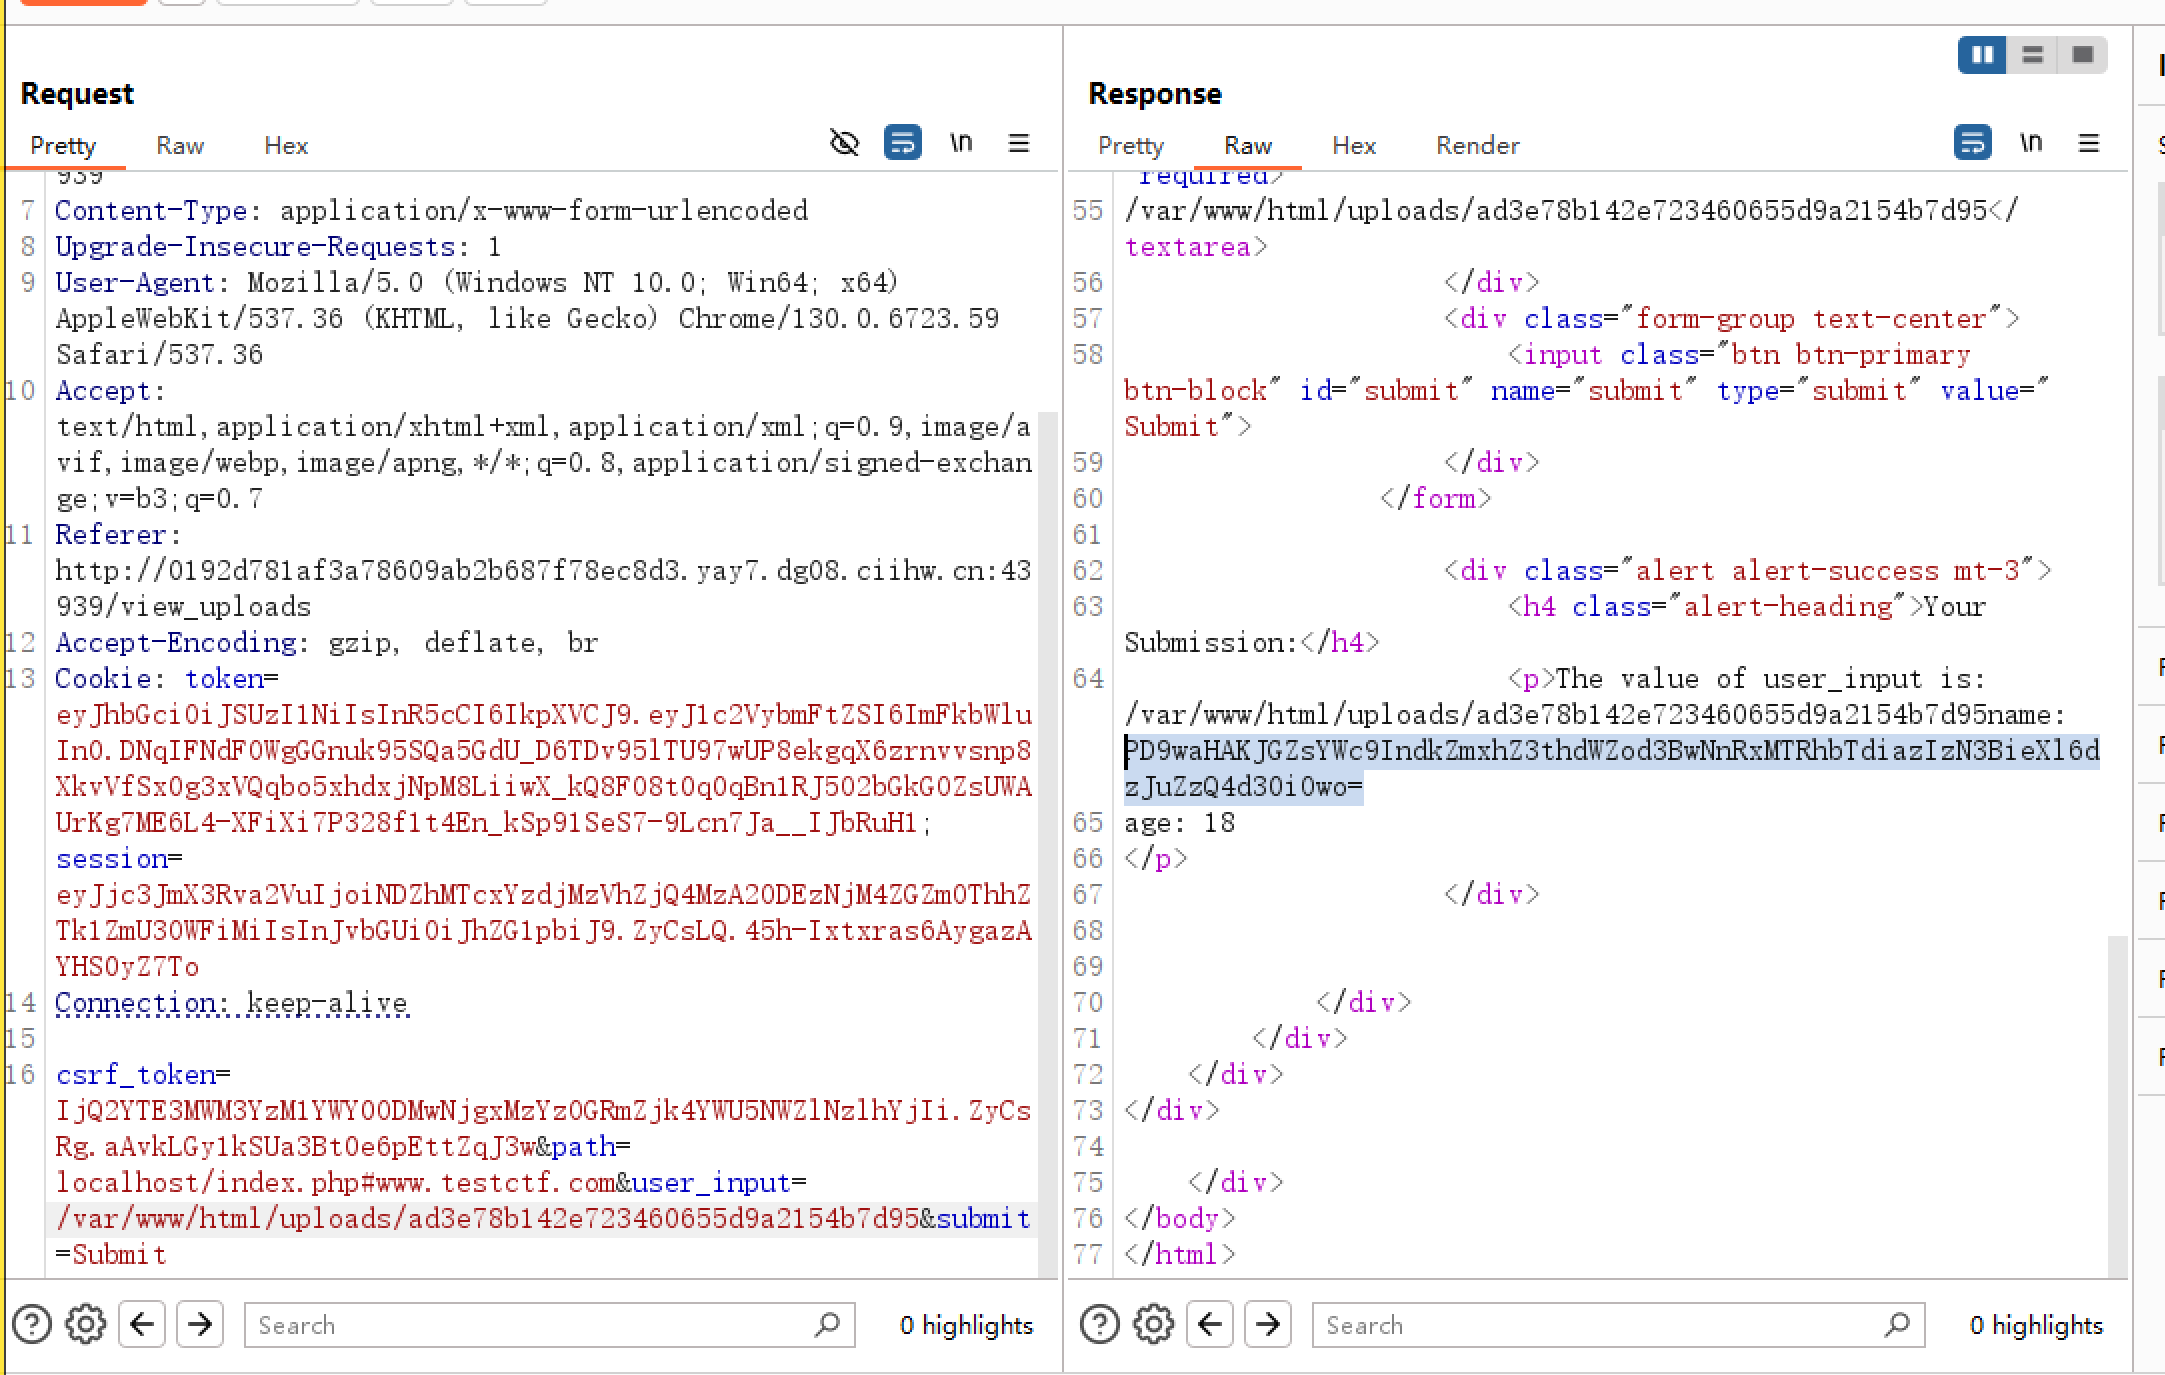The image size is (2165, 1375).
Task: Open the Response panel hamburger options menu
Action: (2088, 143)
